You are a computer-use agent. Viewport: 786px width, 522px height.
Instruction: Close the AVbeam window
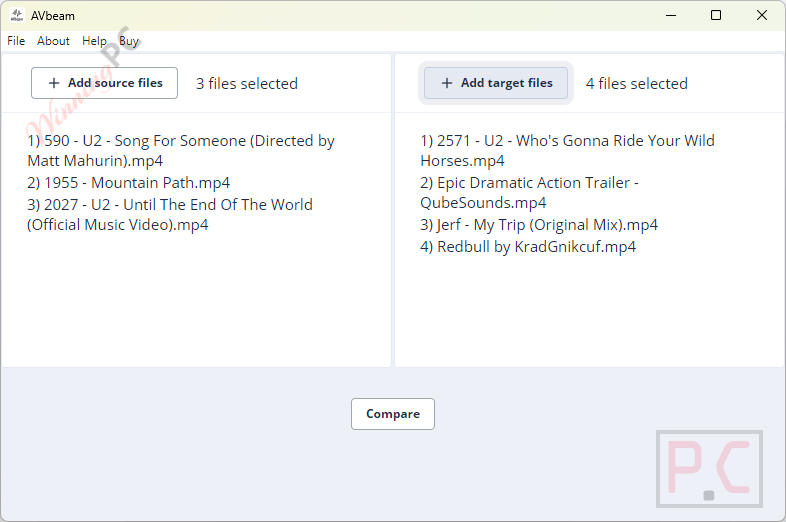pyautogui.click(x=761, y=16)
